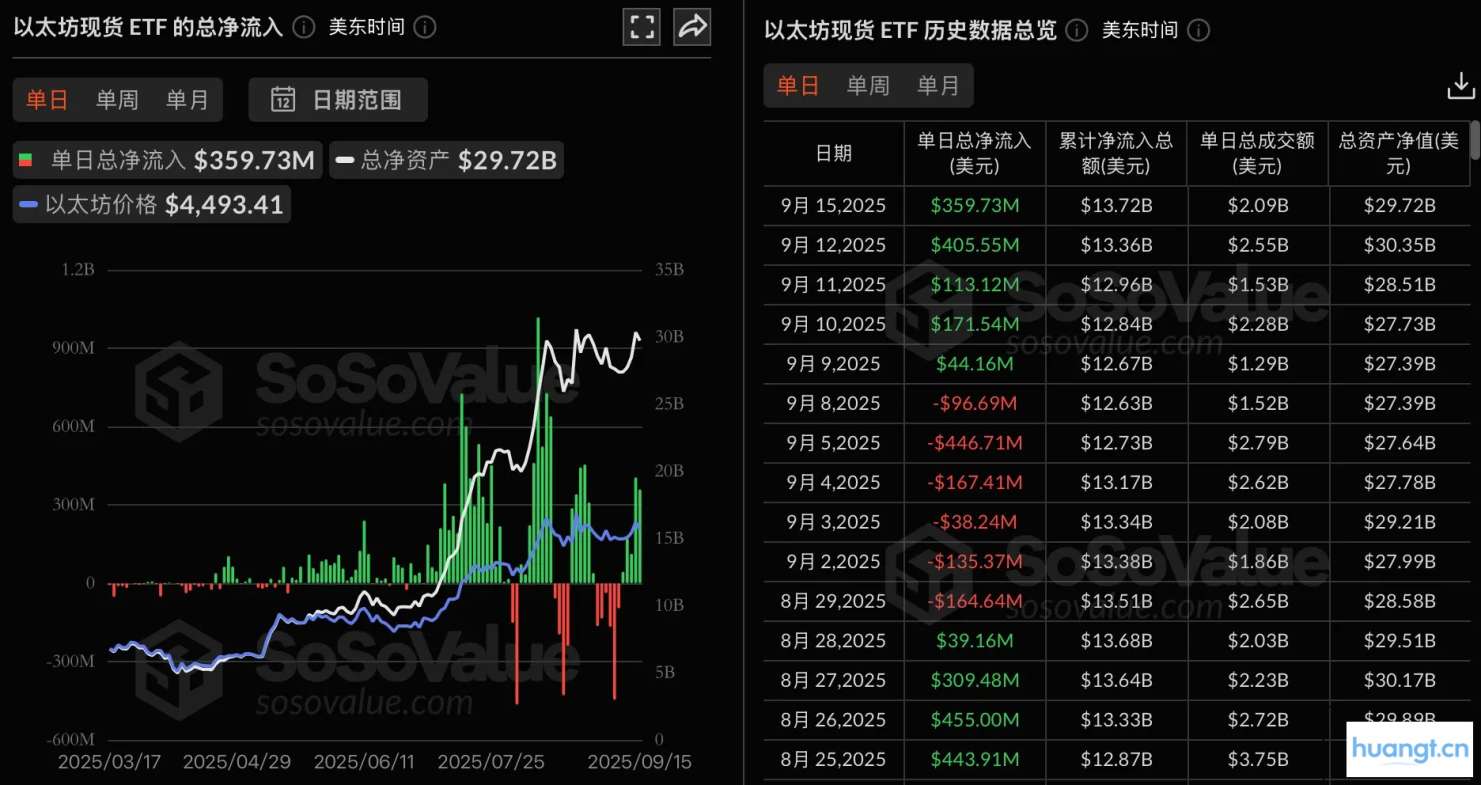Click the 总资产净值(美元) column header
Image resolution: width=1481 pixels, height=785 pixels.
[x=1399, y=153]
